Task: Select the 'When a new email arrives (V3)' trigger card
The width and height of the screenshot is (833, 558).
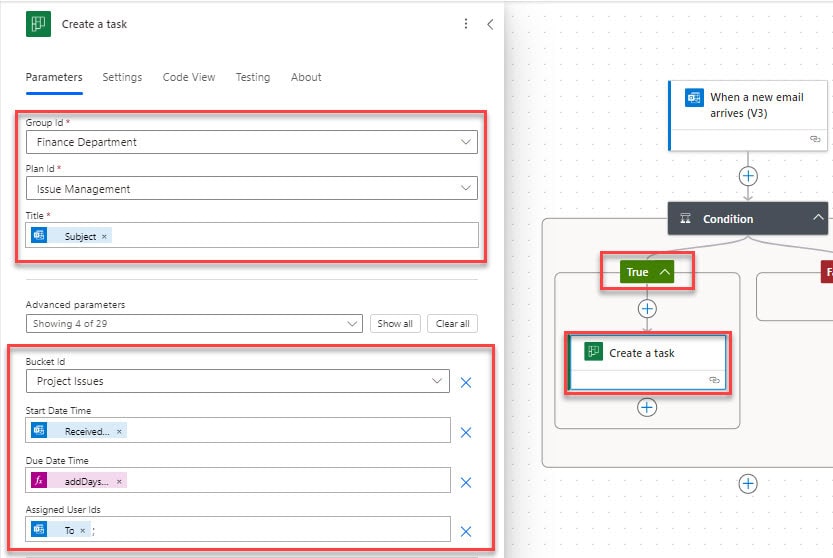Action: (x=748, y=115)
